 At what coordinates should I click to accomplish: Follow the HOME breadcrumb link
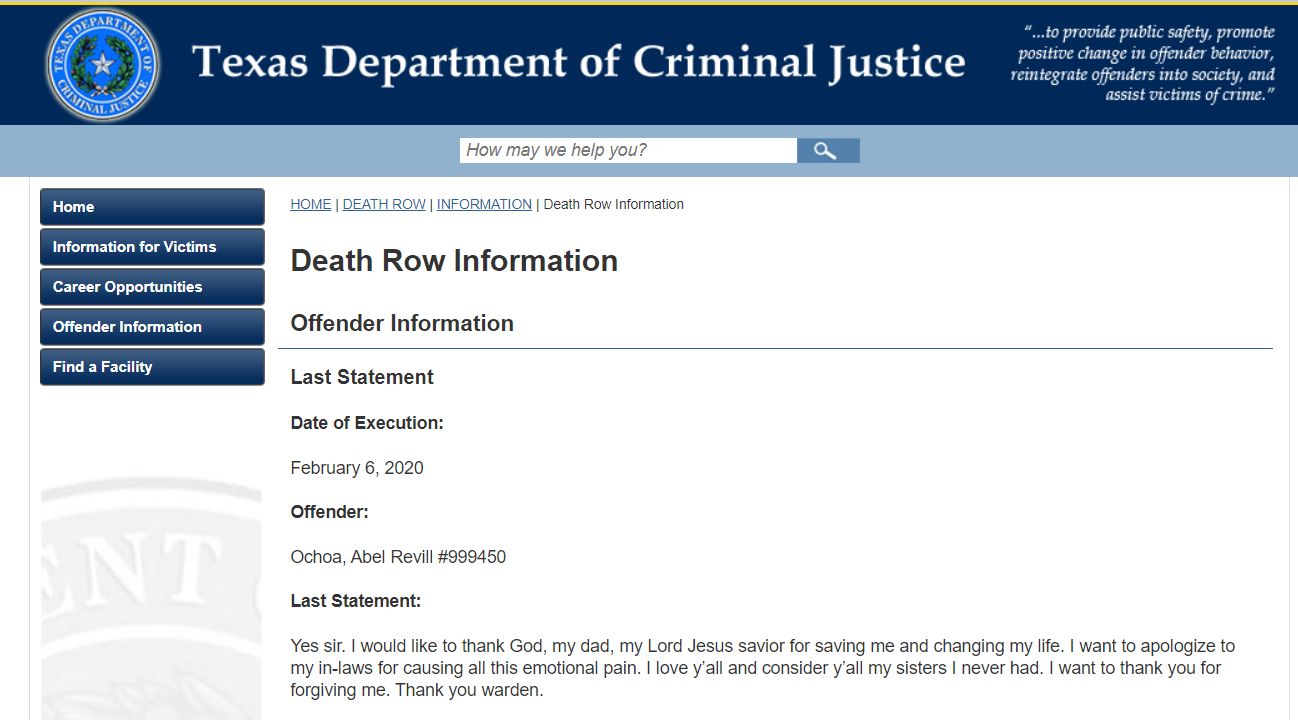click(x=310, y=204)
